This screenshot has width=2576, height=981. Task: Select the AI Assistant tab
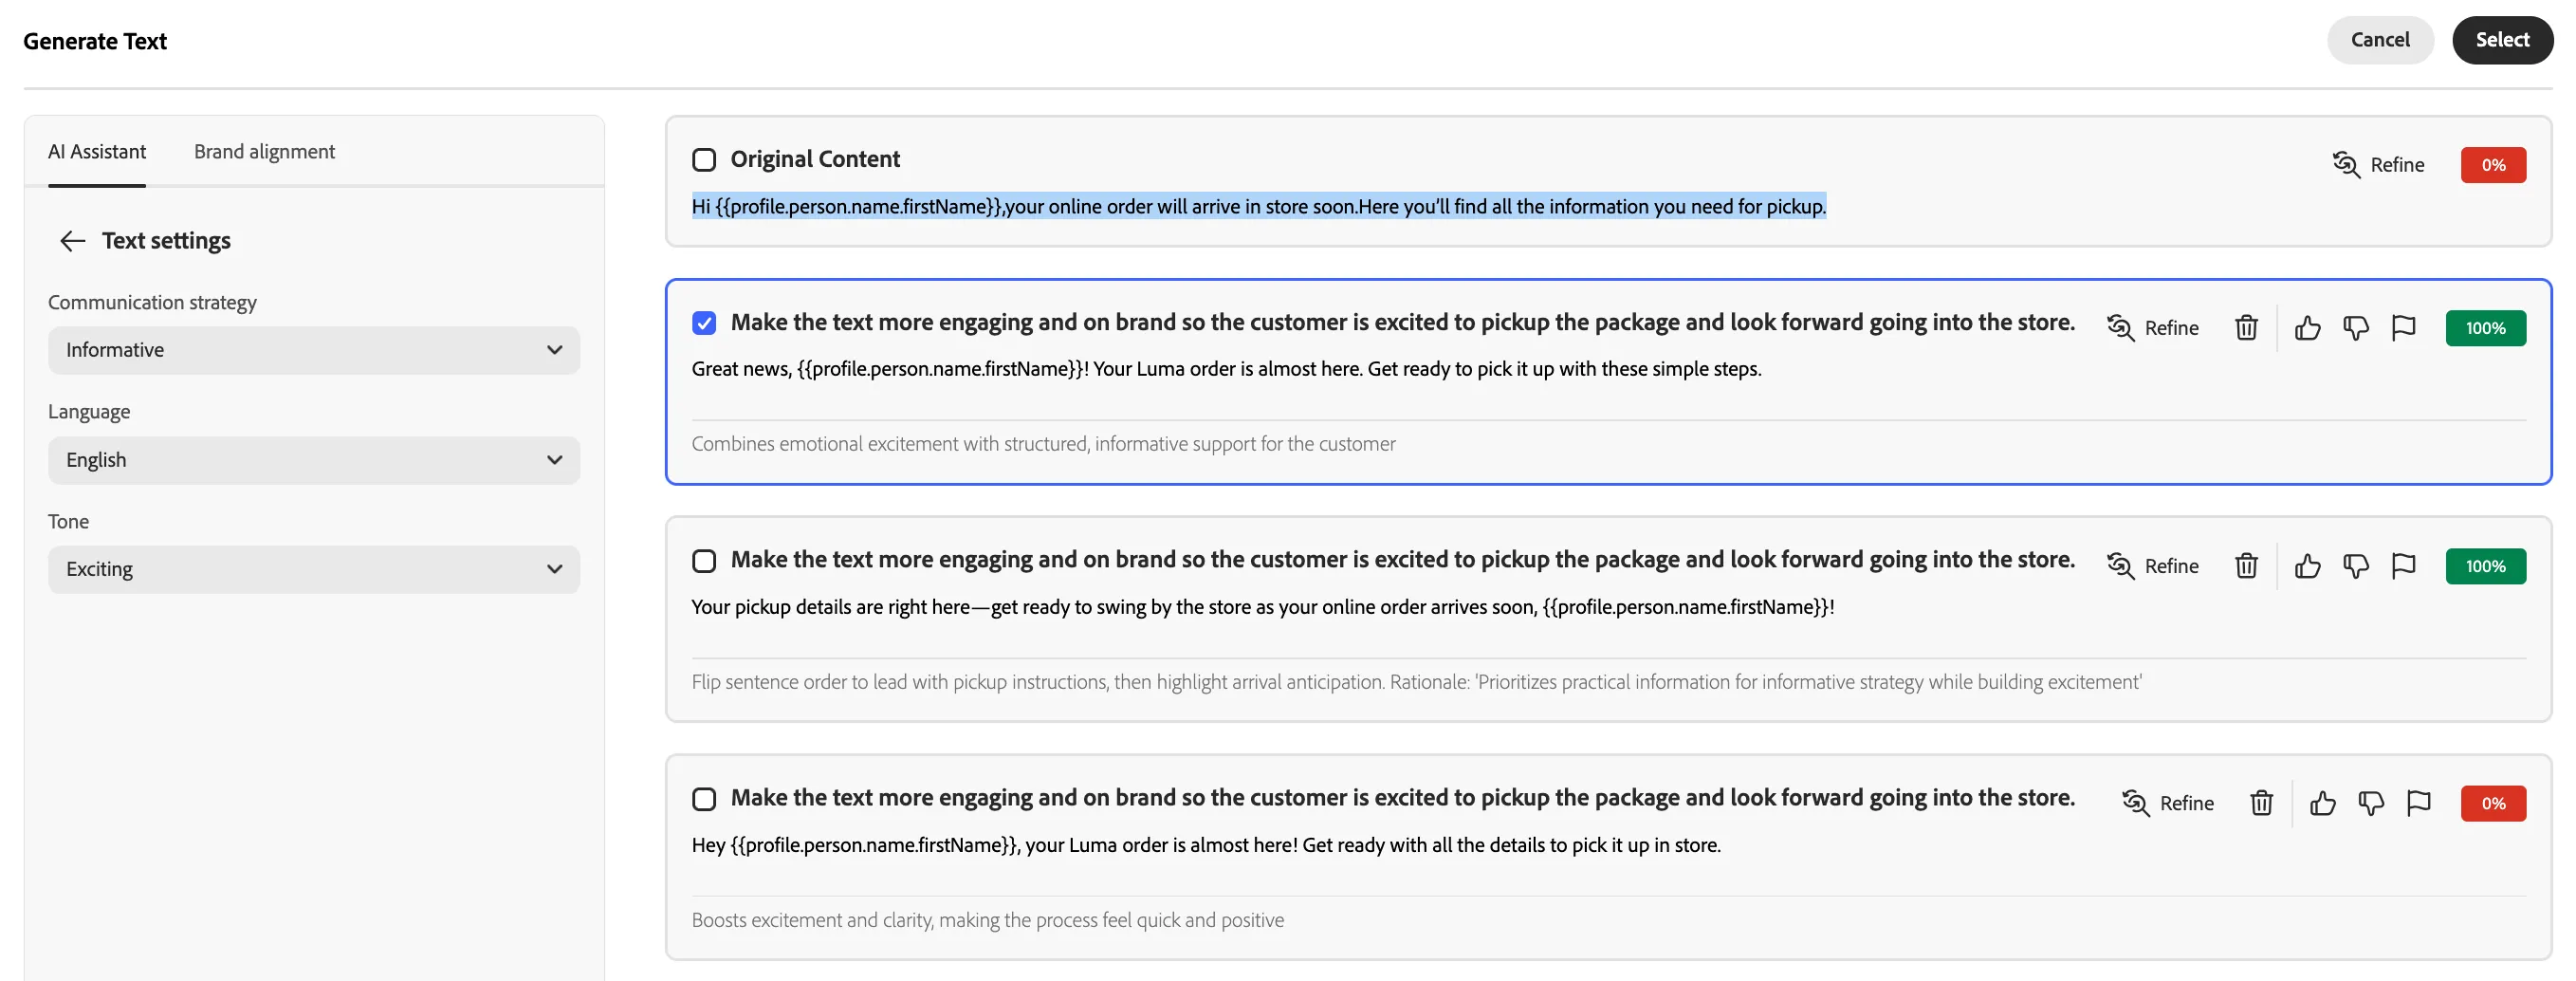[97, 152]
